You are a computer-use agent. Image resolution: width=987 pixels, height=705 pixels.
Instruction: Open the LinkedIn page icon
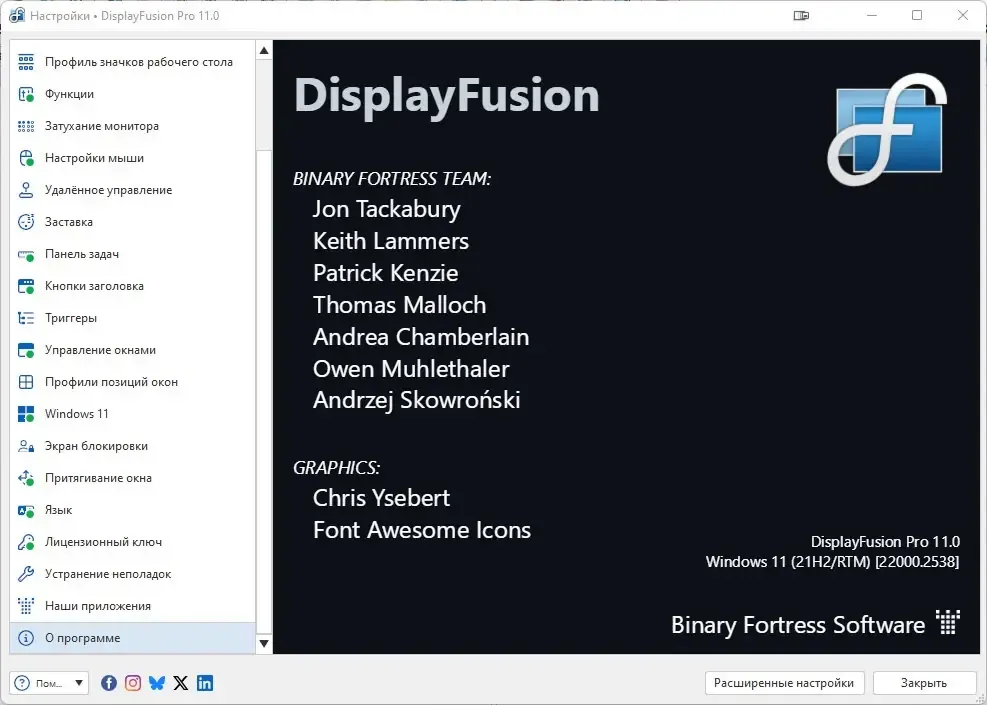[205, 683]
